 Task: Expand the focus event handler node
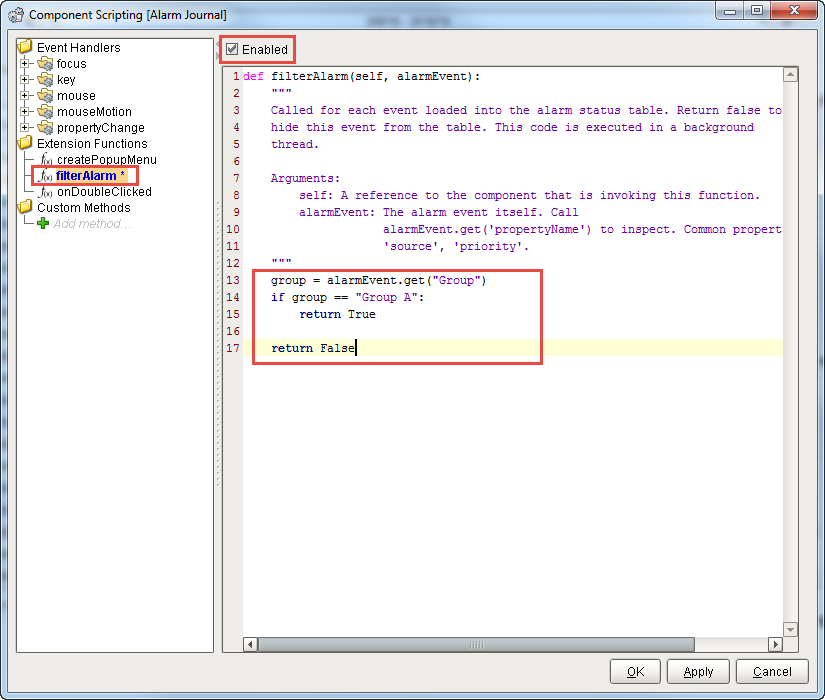24,64
